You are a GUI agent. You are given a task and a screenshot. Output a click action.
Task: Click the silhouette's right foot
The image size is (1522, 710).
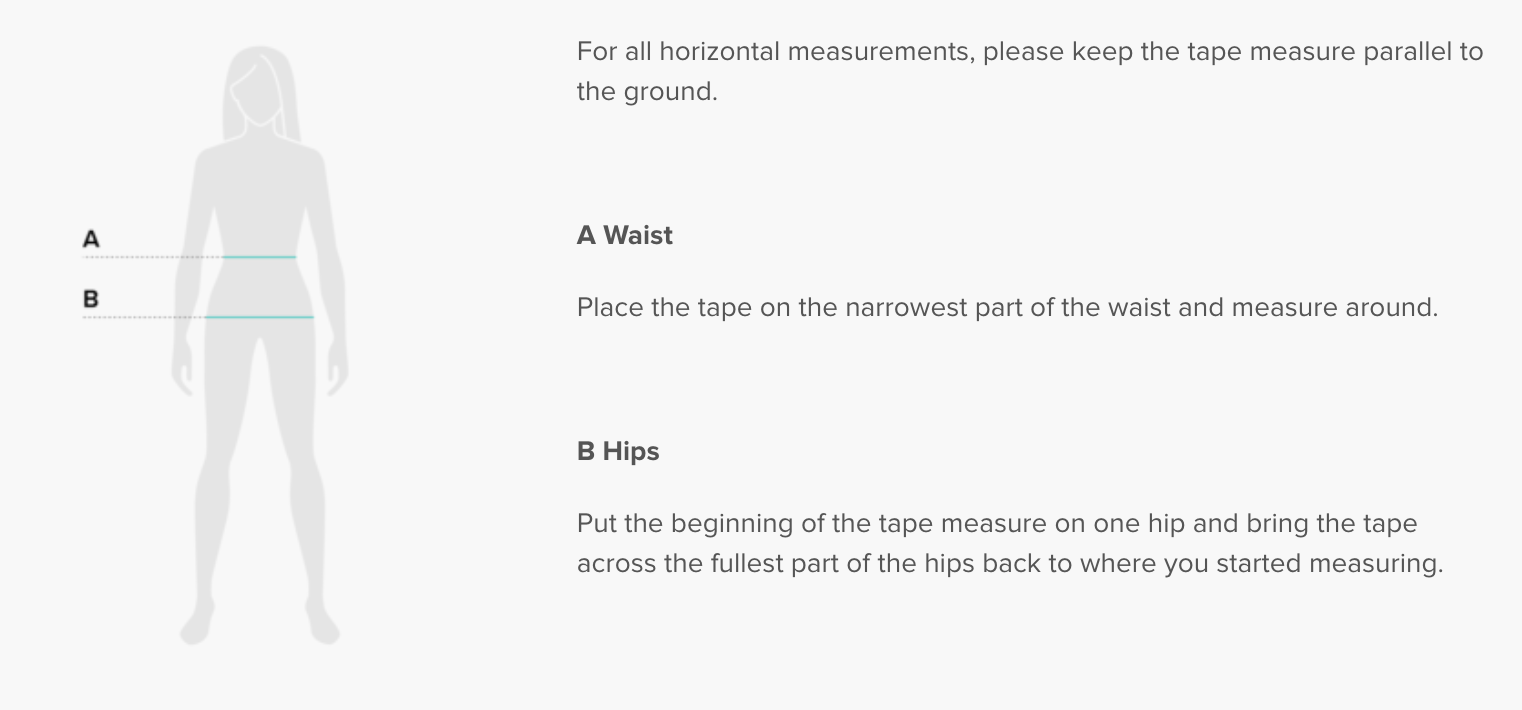tap(322, 625)
